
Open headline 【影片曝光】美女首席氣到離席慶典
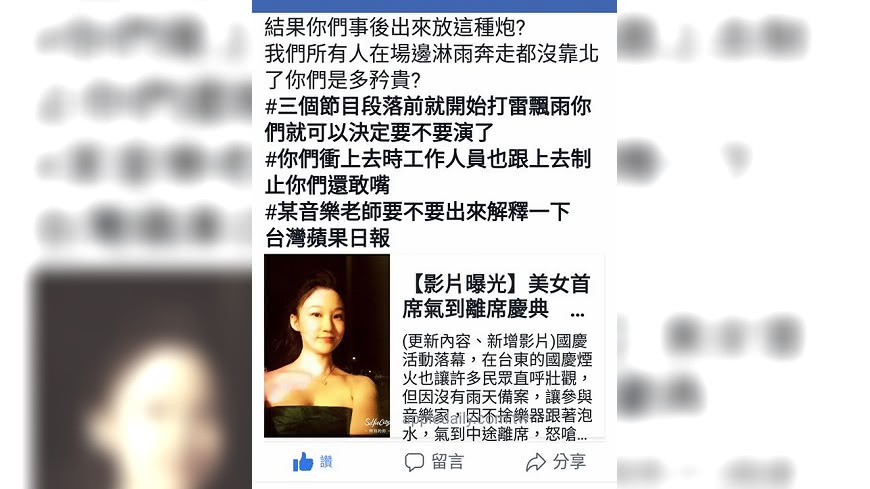(495, 296)
